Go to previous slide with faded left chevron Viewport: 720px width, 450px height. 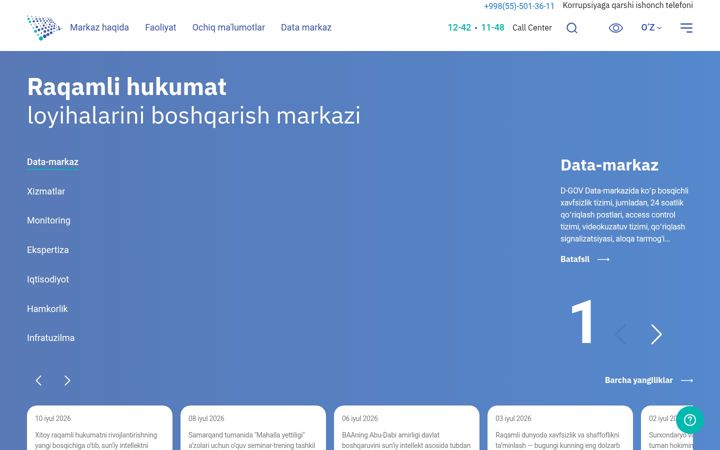tap(621, 334)
